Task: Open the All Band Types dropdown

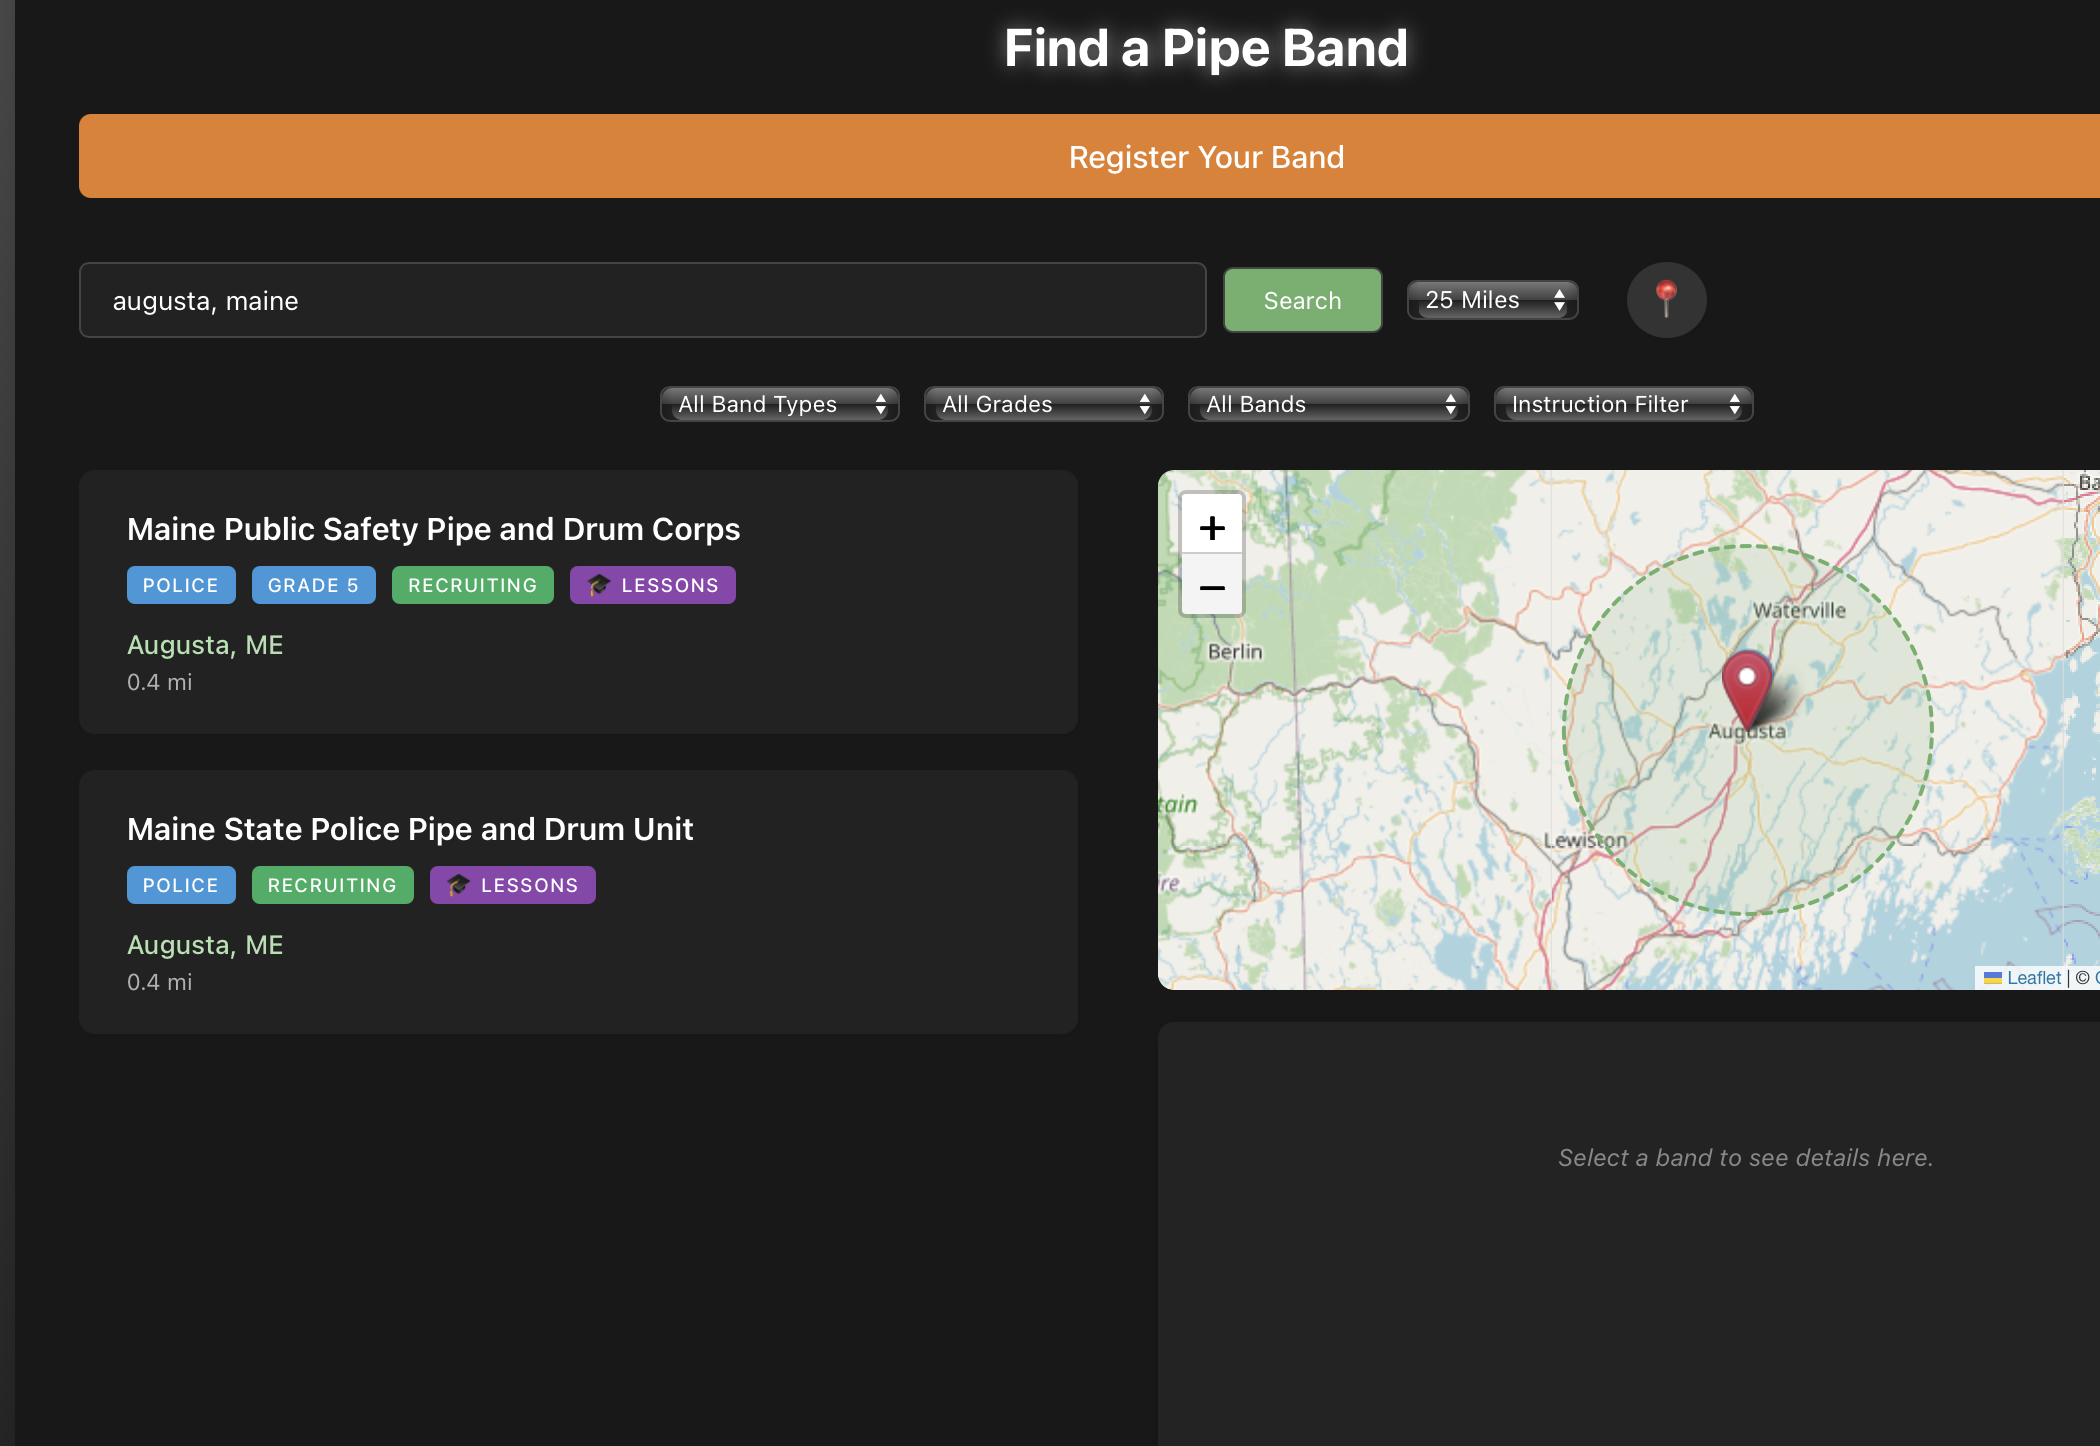Action: [x=780, y=404]
